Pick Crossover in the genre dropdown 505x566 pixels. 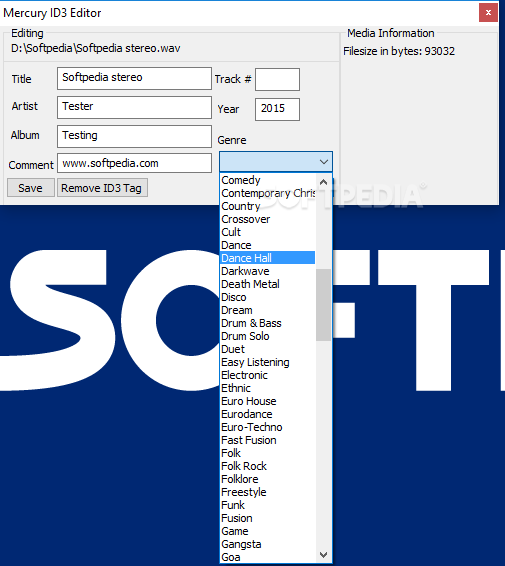[268, 219]
